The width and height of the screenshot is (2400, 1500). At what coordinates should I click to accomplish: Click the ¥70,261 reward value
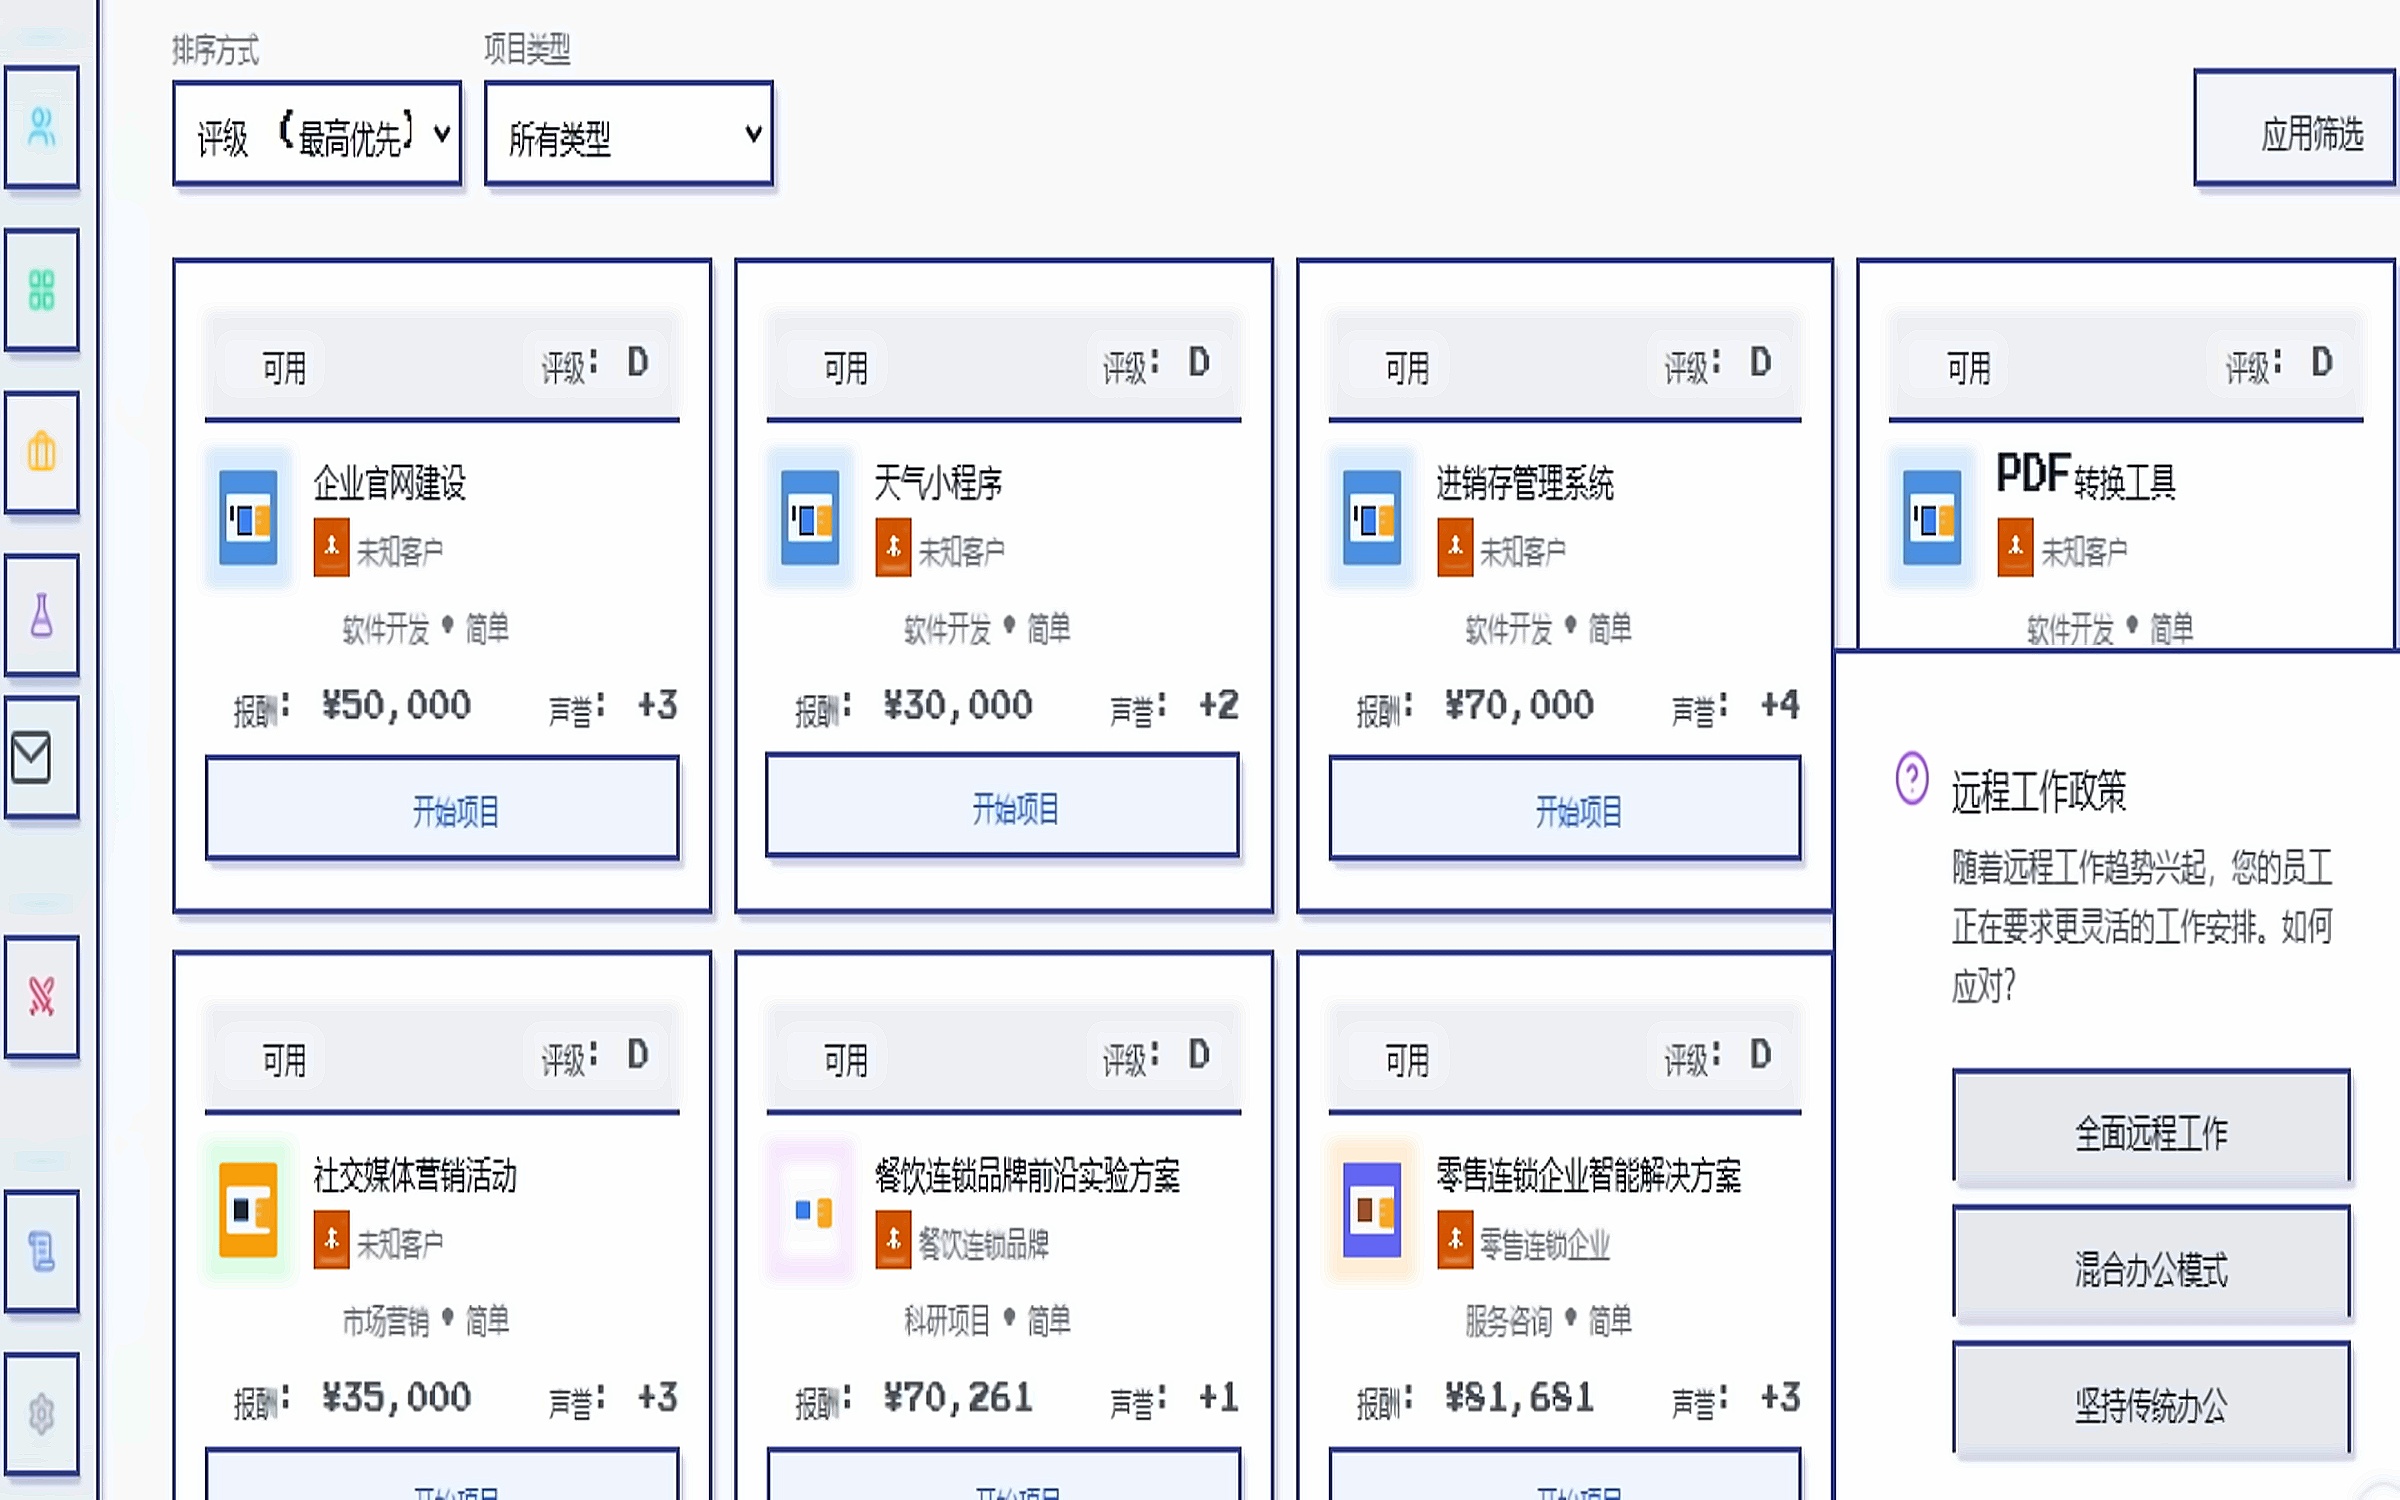coord(957,1398)
